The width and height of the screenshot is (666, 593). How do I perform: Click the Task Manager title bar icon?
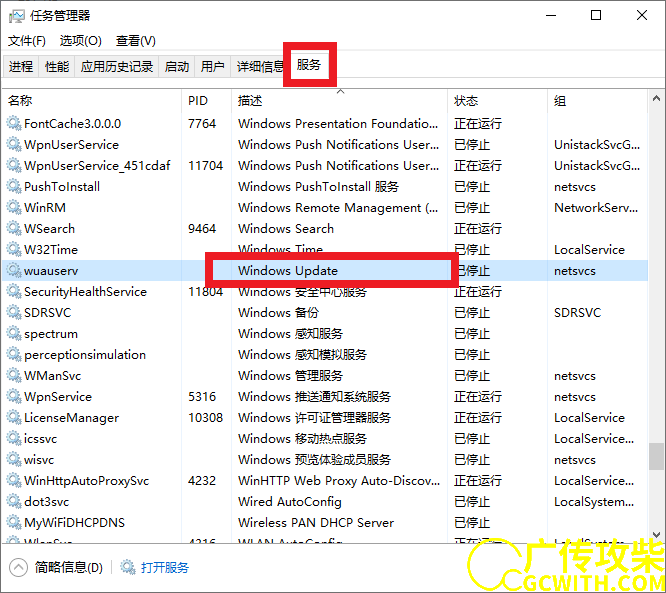coord(17,16)
